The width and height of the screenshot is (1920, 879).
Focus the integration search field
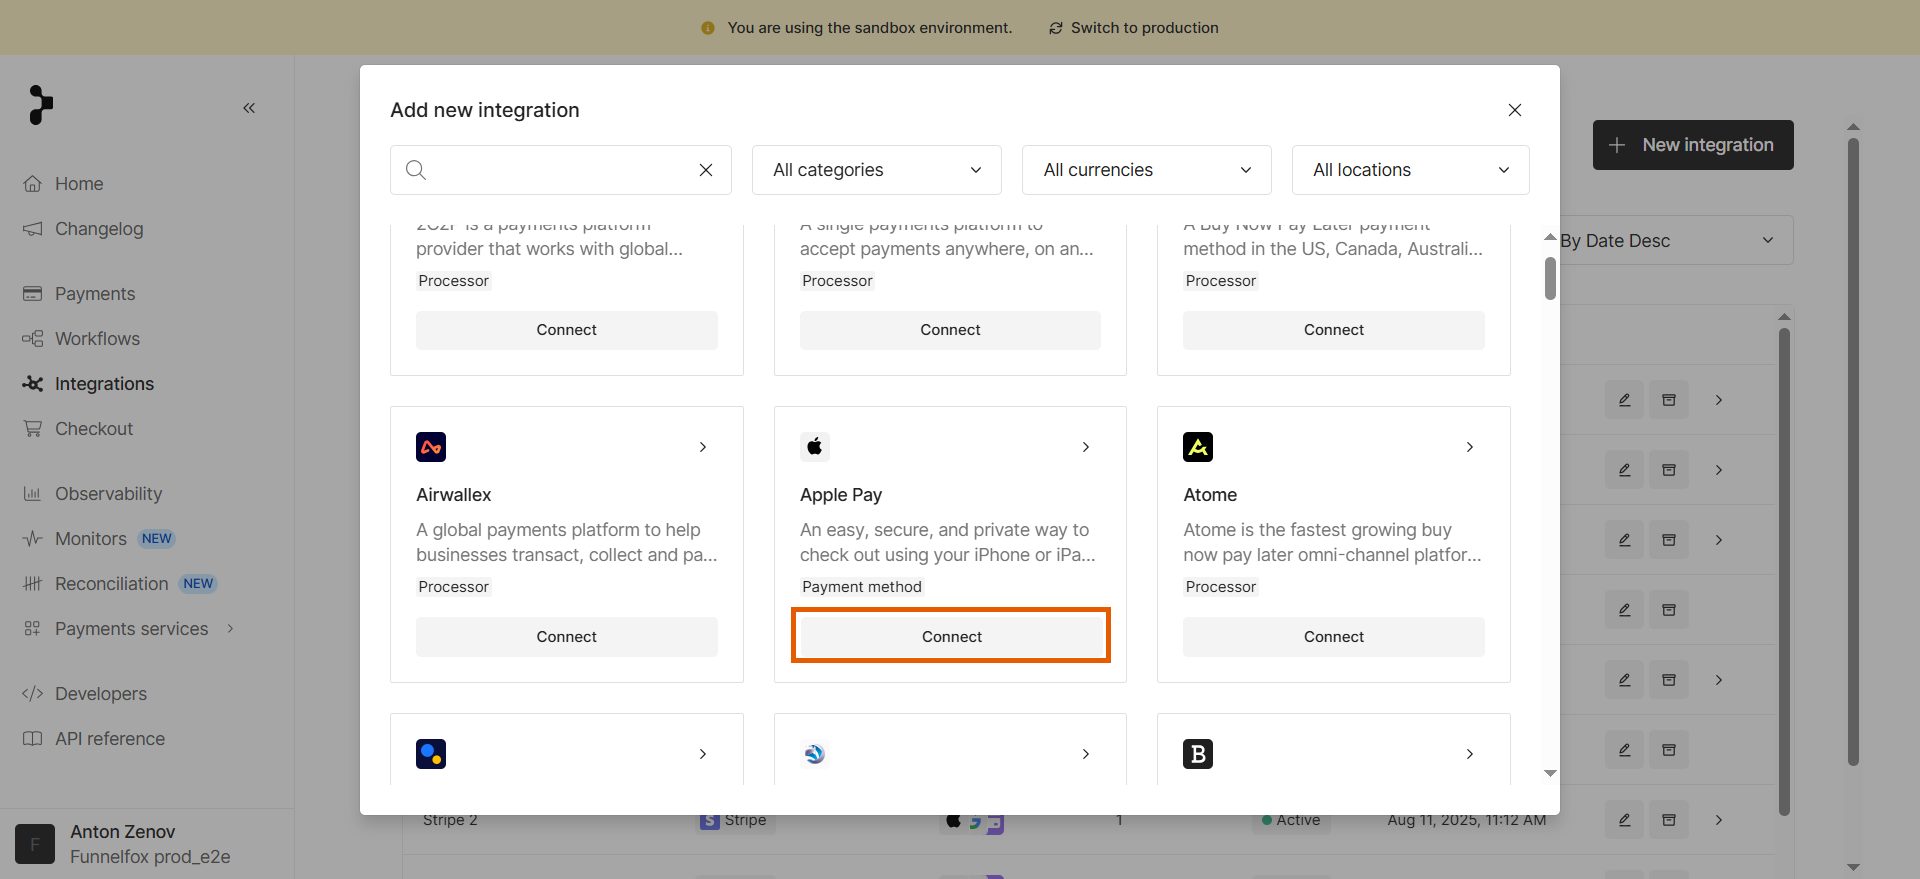(x=561, y=170)
